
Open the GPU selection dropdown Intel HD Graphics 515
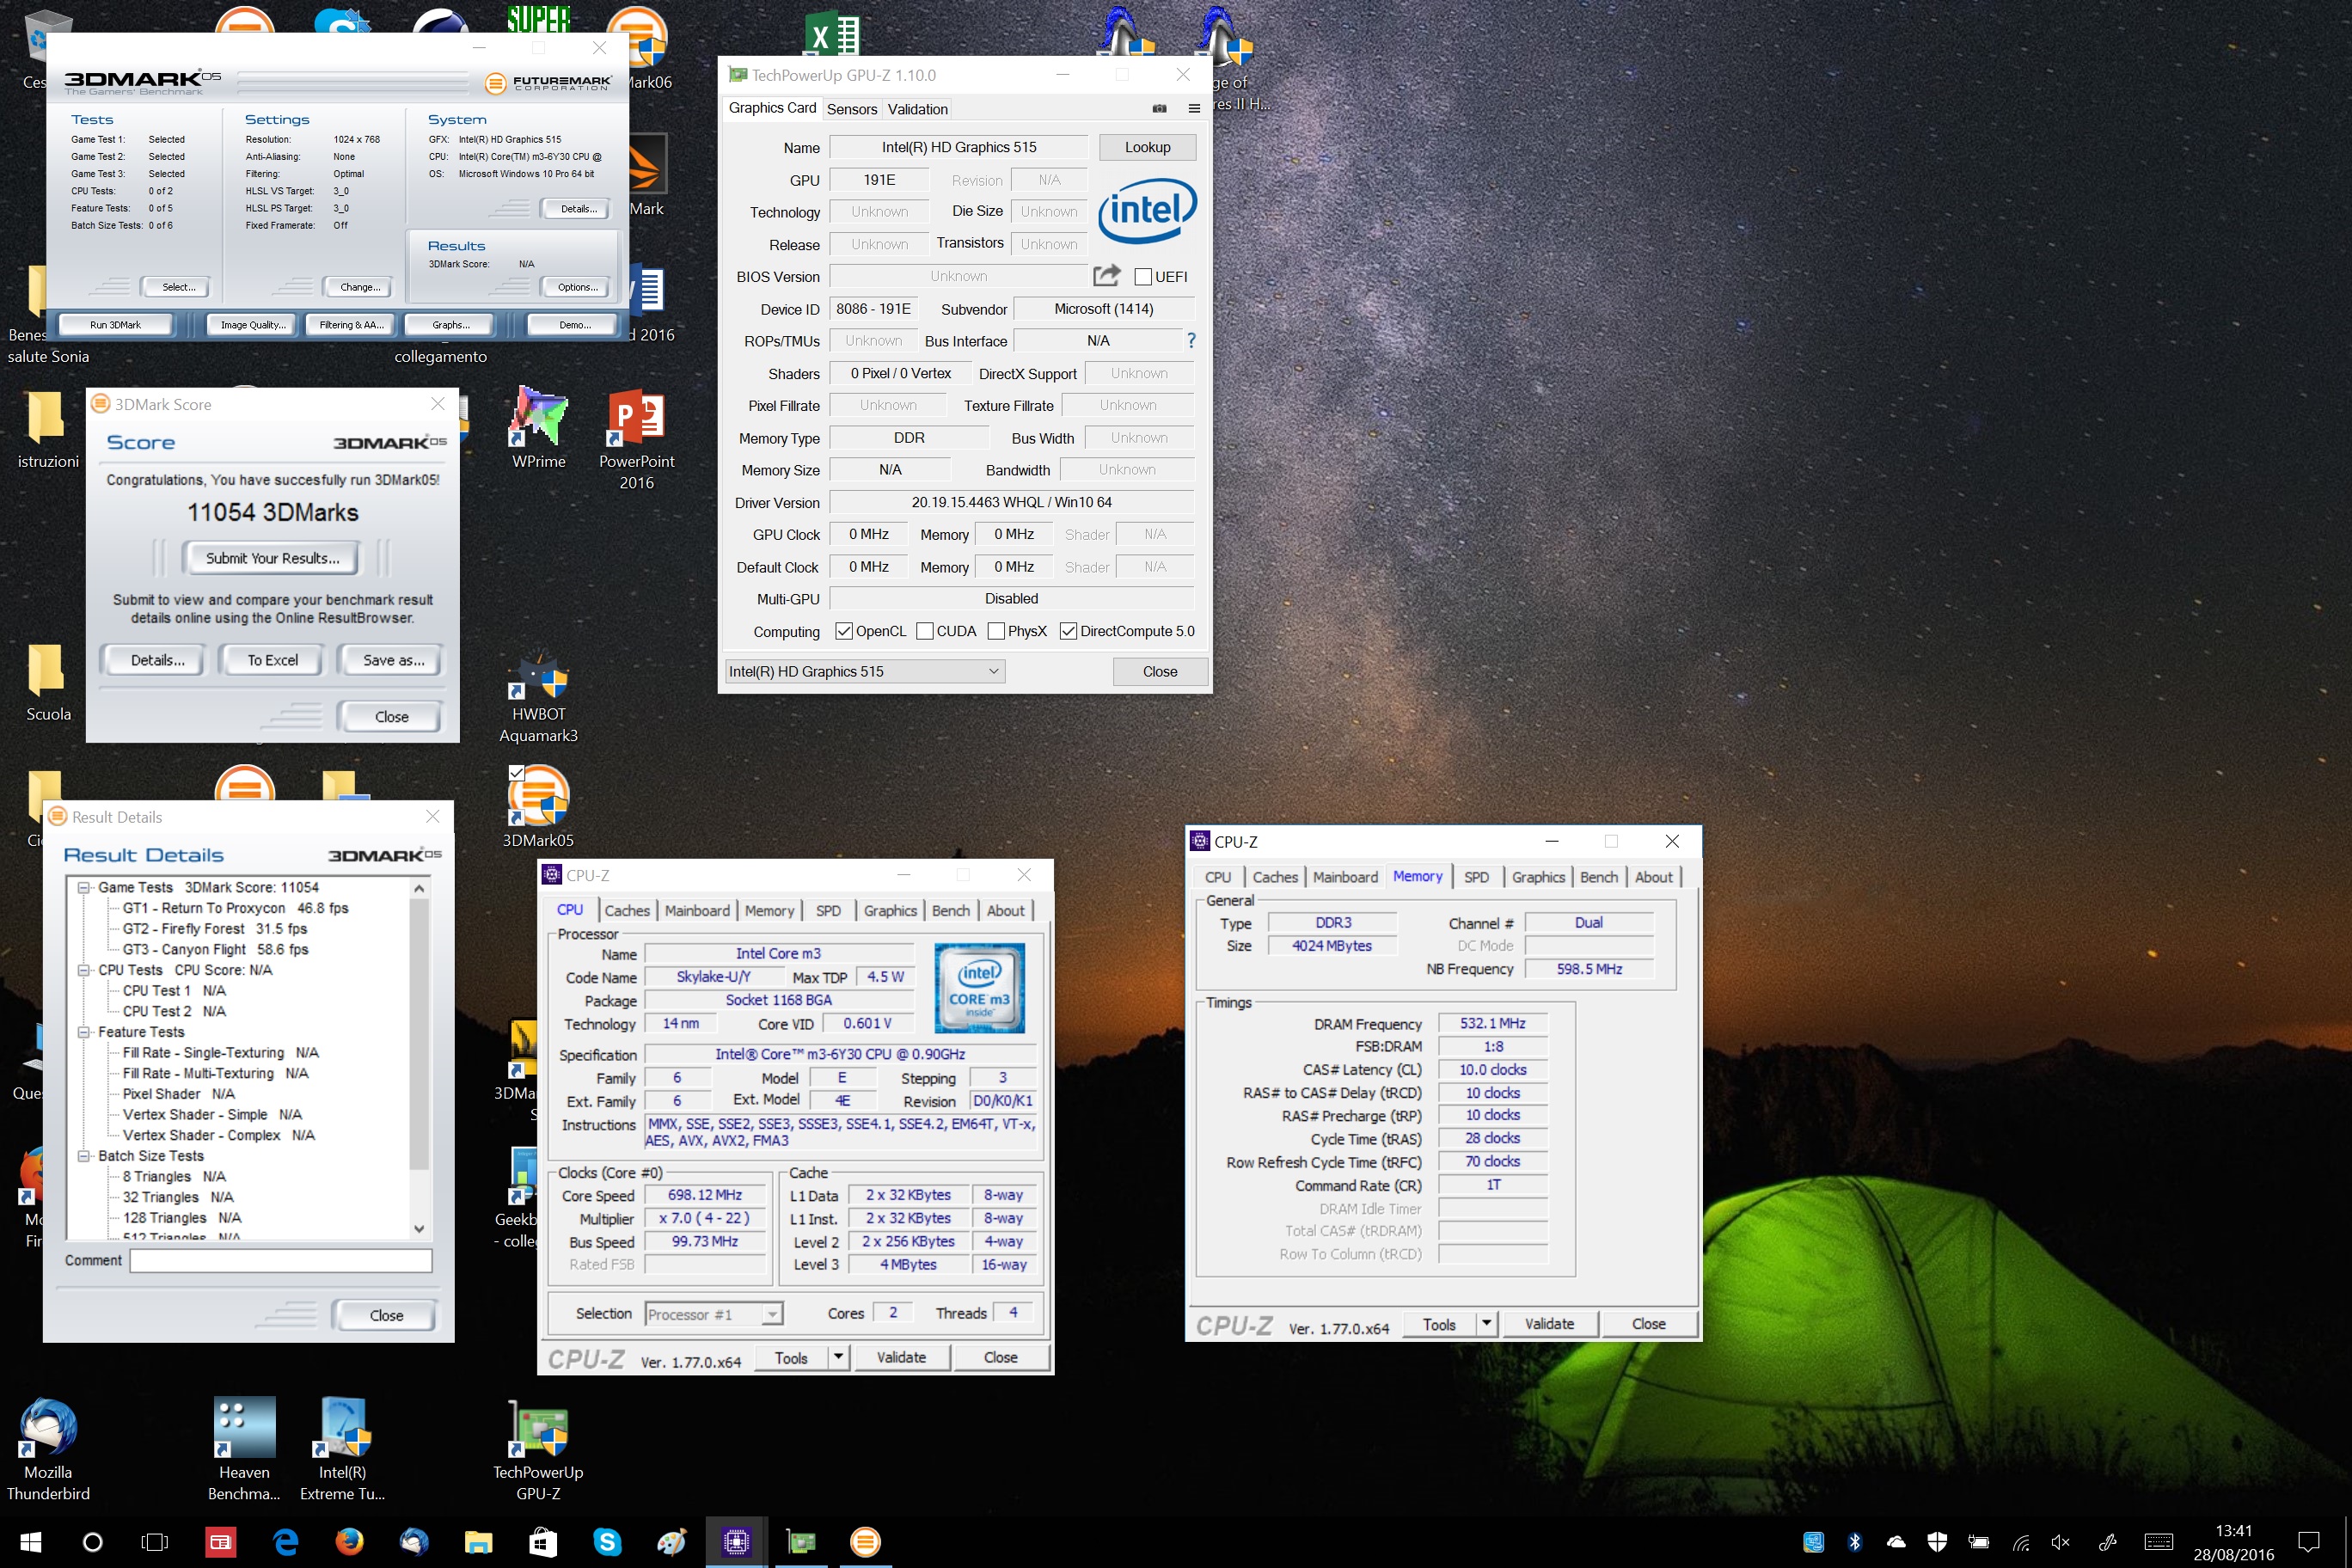[x=865, y=671]
